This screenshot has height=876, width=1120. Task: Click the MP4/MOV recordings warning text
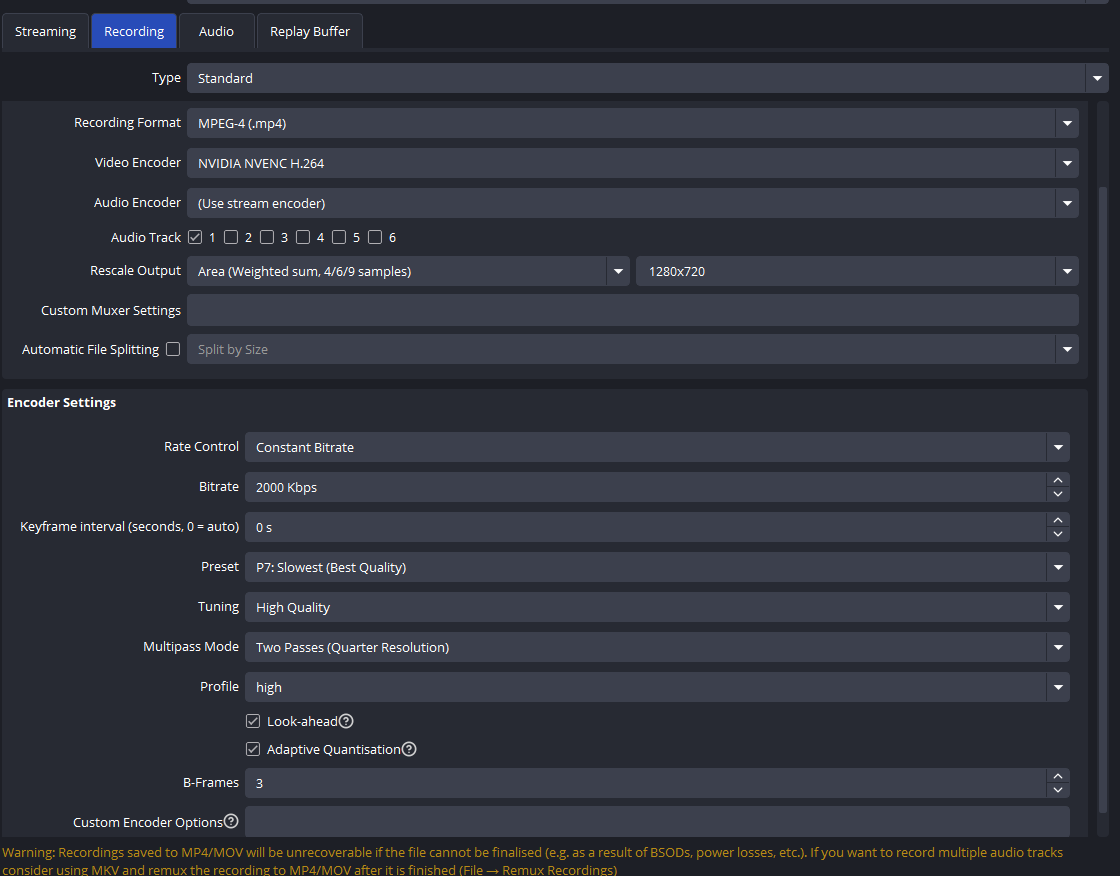533,861
